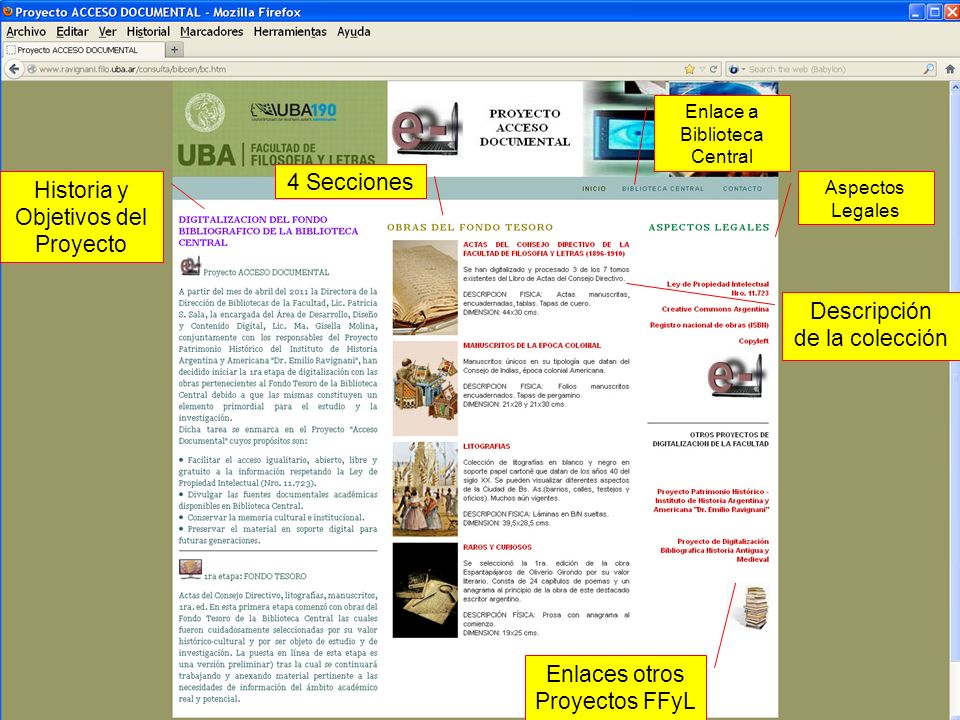The width and height of the screenshot is (960, 720).
Task: Click the UBA university seal emblem
Action: click(205, 112)
